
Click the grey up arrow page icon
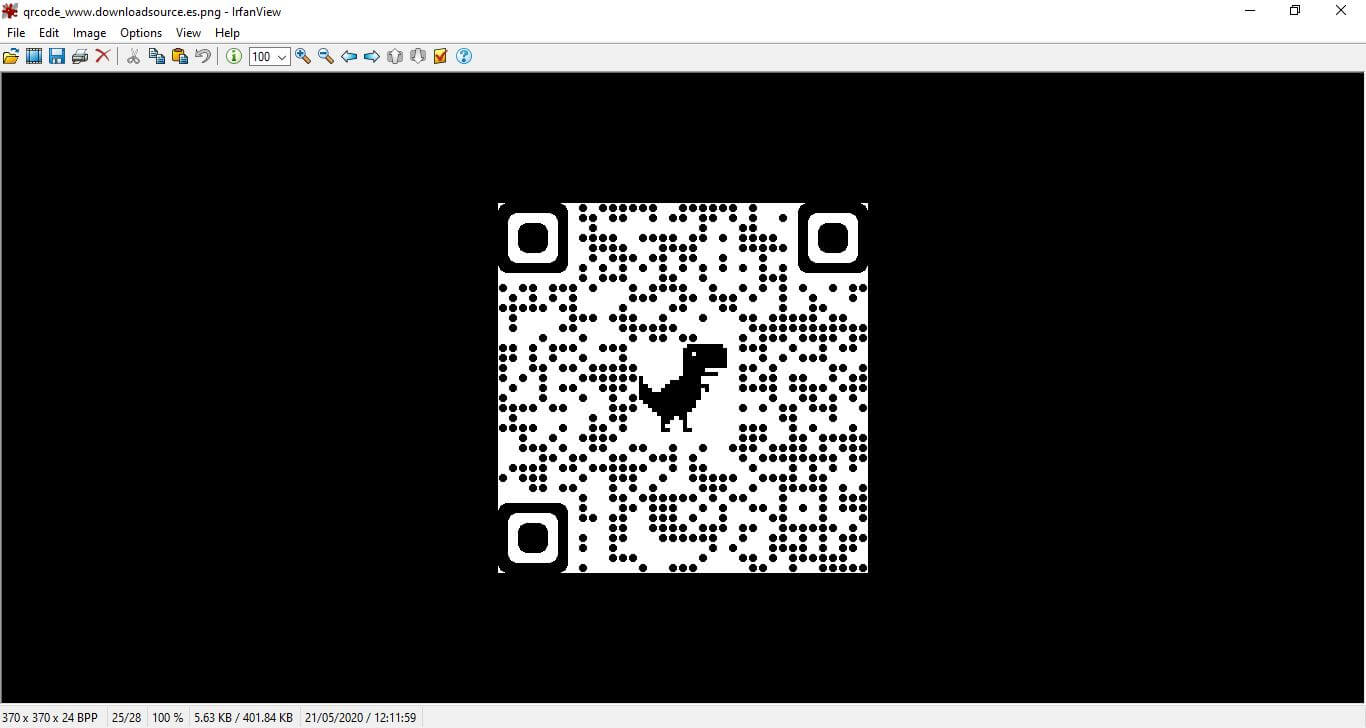(395, 57)
